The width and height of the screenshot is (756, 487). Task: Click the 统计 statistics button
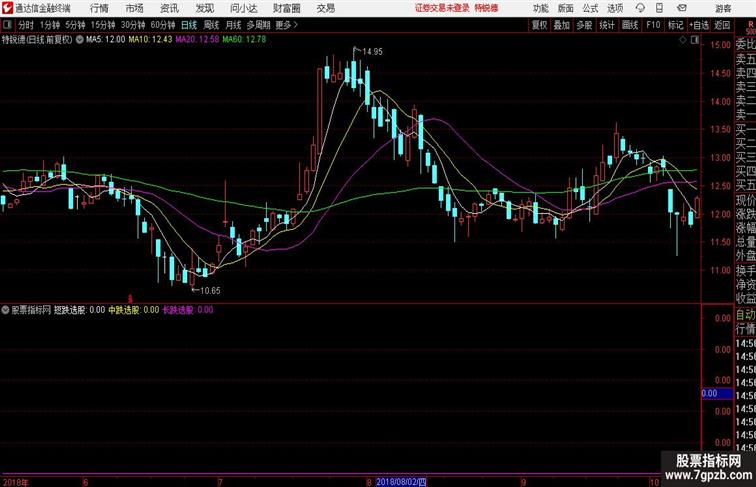point(607,25)
